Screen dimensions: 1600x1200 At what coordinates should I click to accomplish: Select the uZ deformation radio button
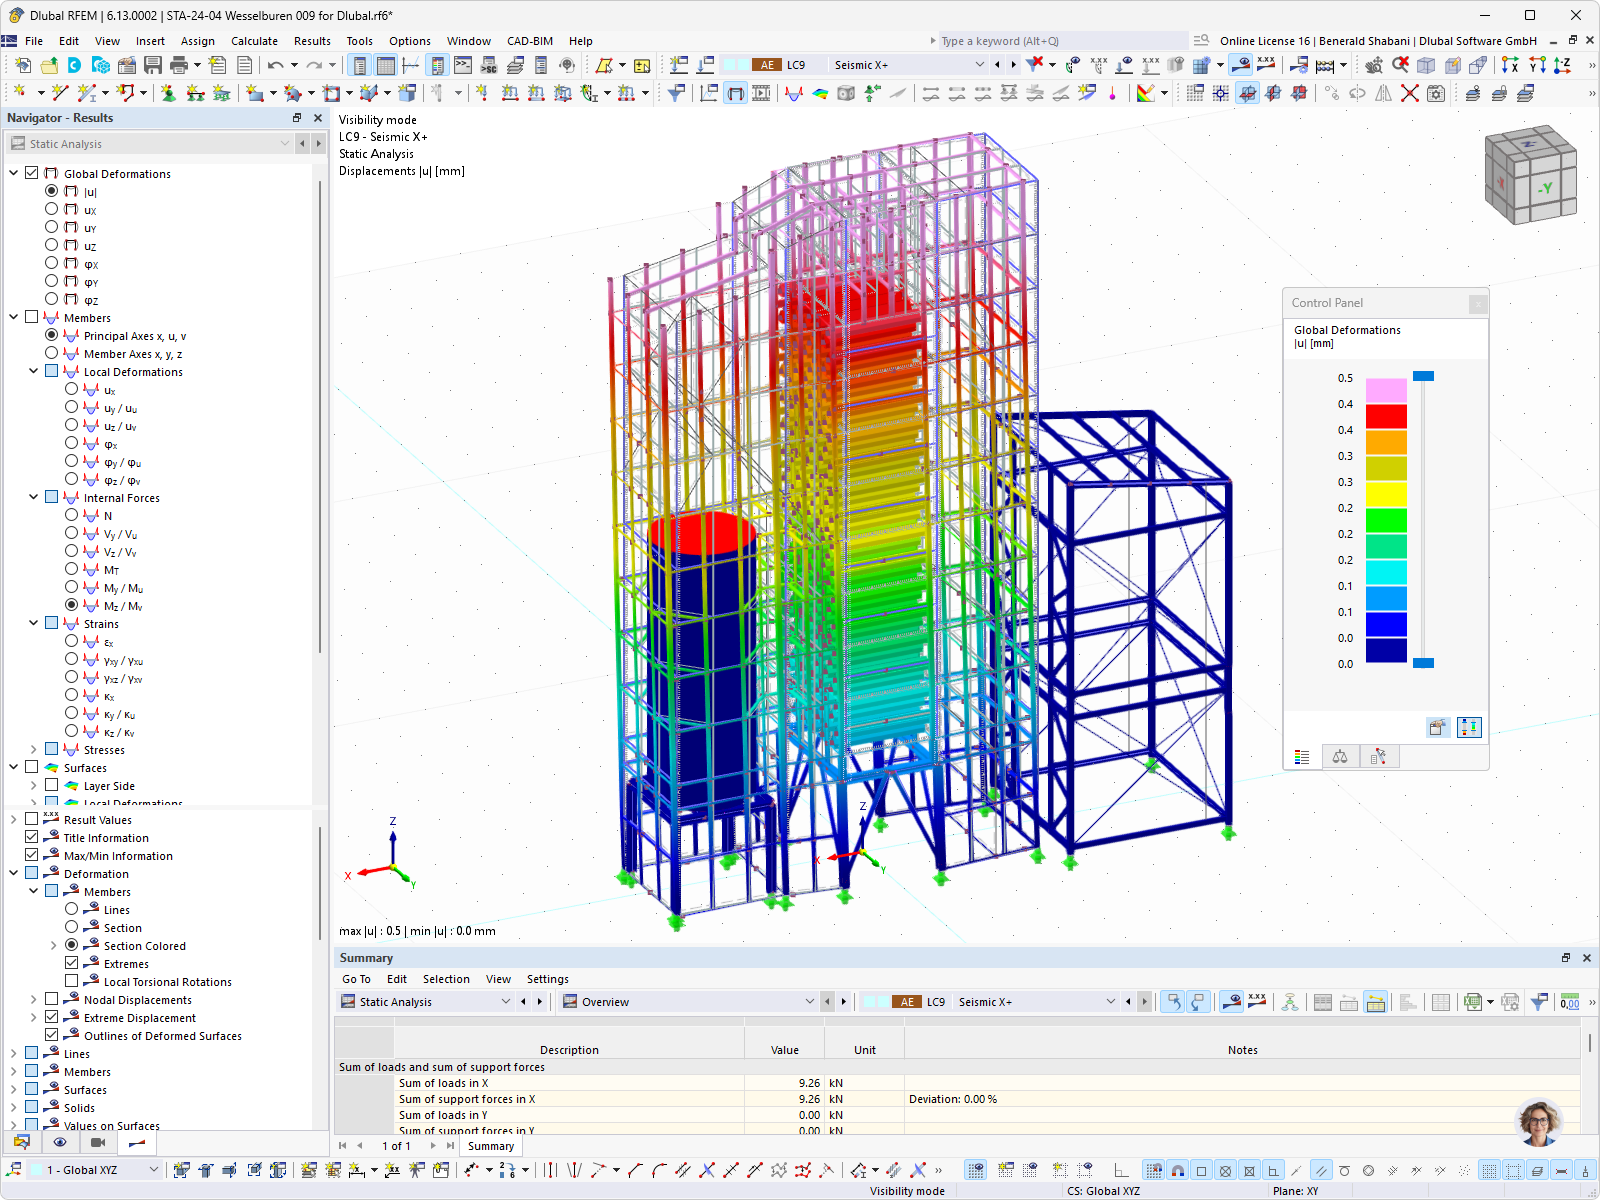pos(51,245)
